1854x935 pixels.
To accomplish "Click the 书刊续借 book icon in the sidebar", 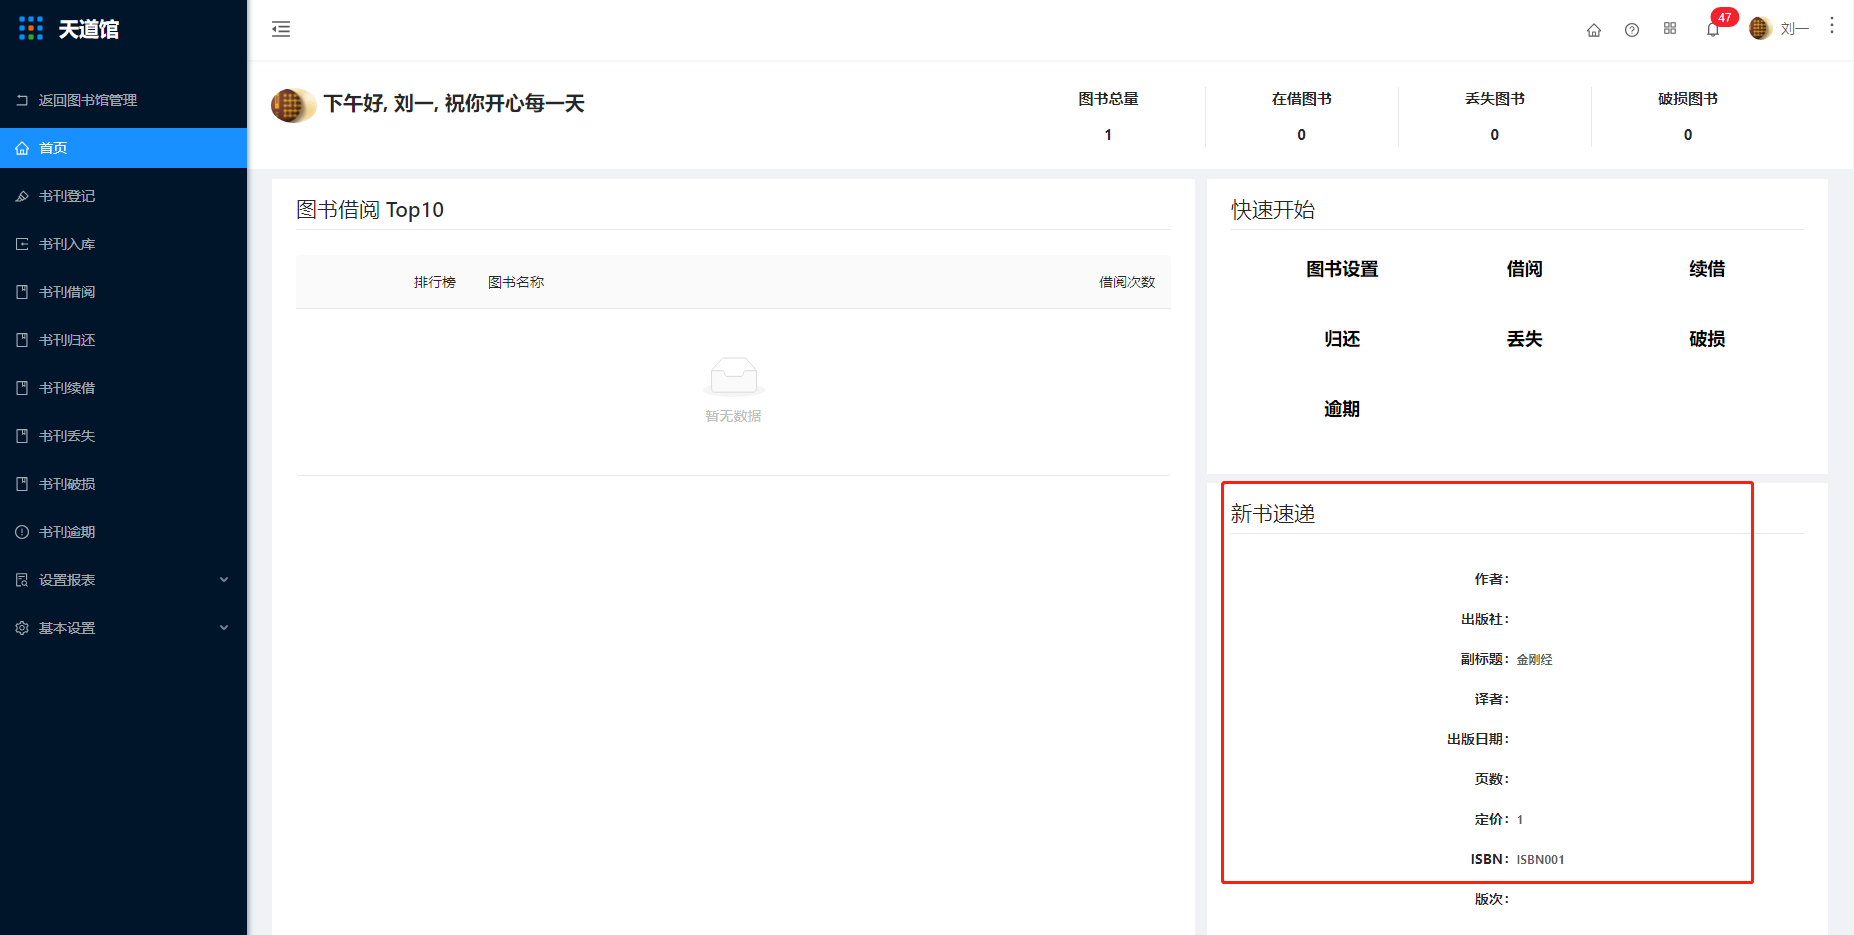I will tap(22, 388).
